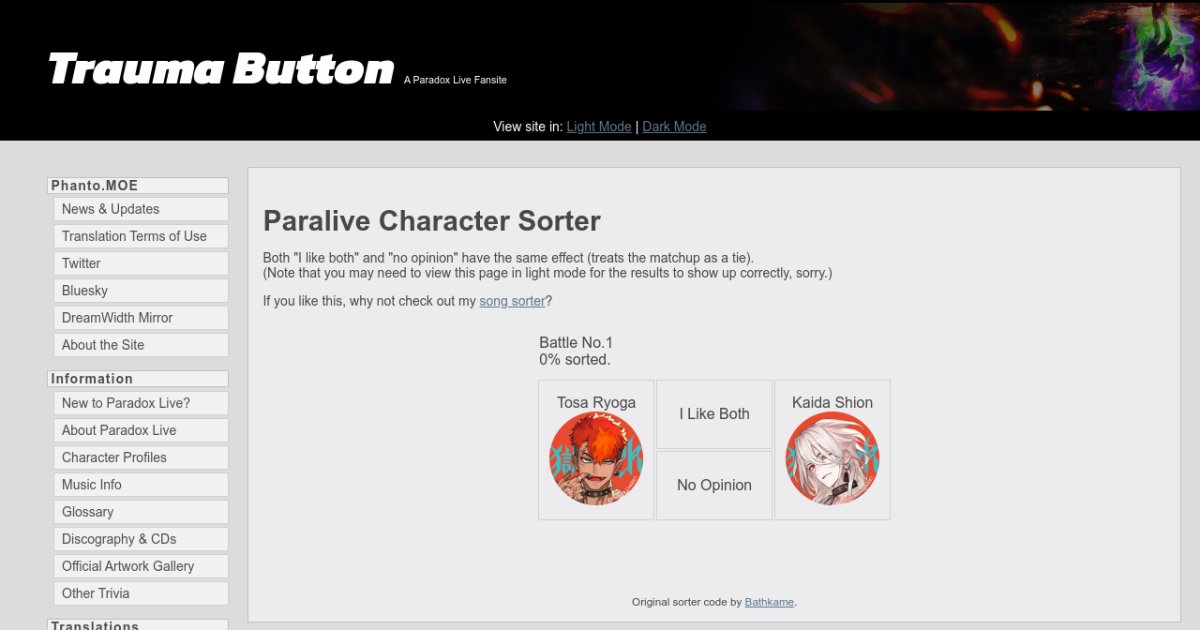The width and height of the screenshot is (1200, 630).
Task: Pick Kaida Shion's character portrait
Action: (x=832, y=458)
